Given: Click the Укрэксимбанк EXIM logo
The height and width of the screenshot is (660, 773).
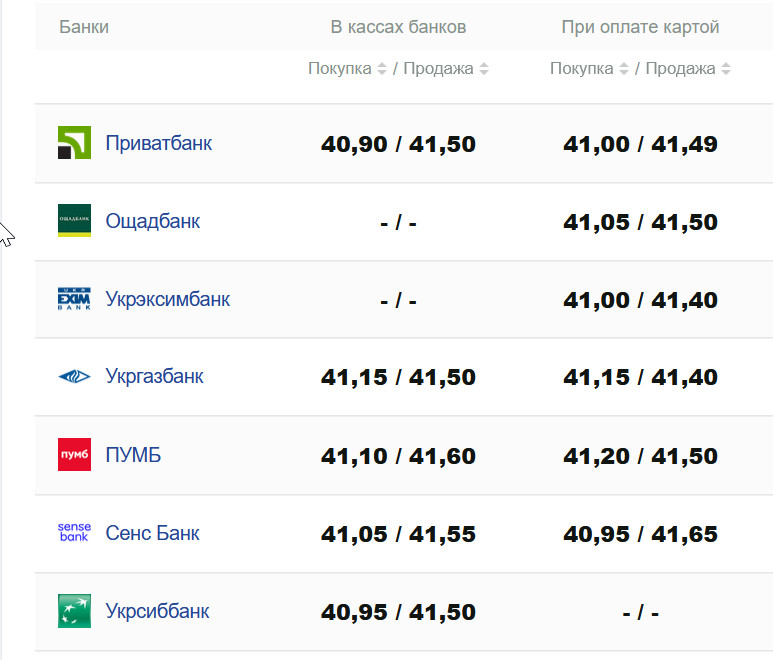Looking at the screenshot, I should (x=75, y=299).
